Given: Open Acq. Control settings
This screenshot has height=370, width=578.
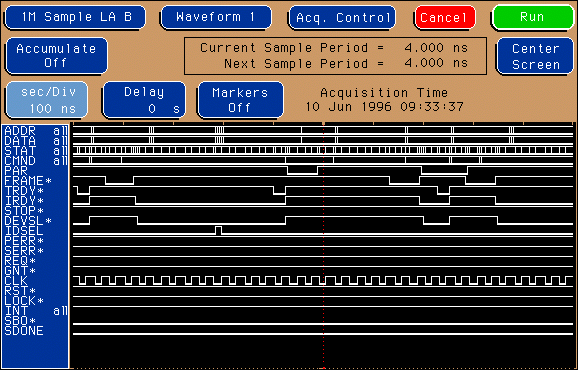Looking at the screenshot, I should 342,17.
